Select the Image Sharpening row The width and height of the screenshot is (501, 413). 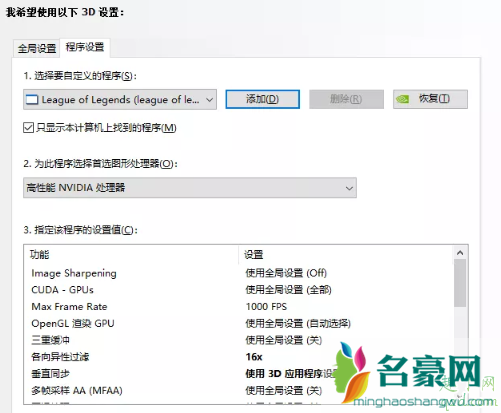(239, 273)
